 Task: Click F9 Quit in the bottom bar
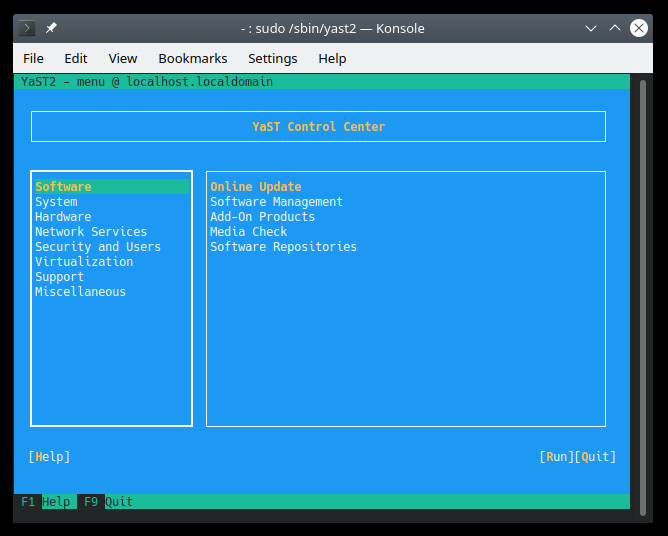108,501
